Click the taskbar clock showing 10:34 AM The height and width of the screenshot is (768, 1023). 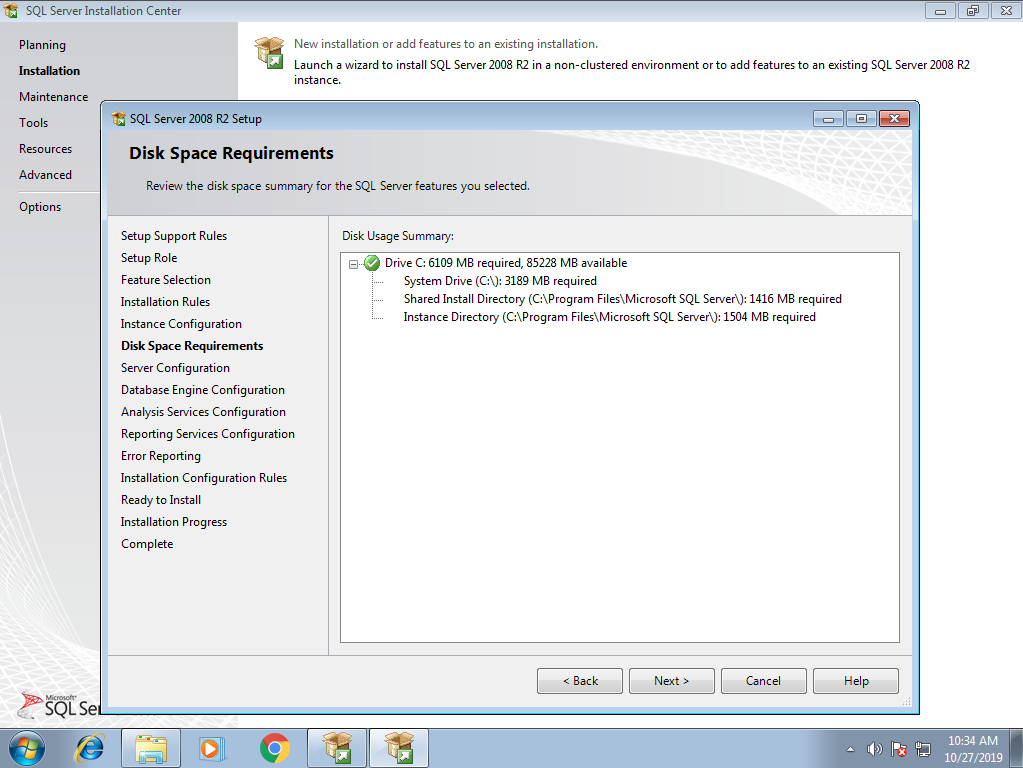pos(973,749)
